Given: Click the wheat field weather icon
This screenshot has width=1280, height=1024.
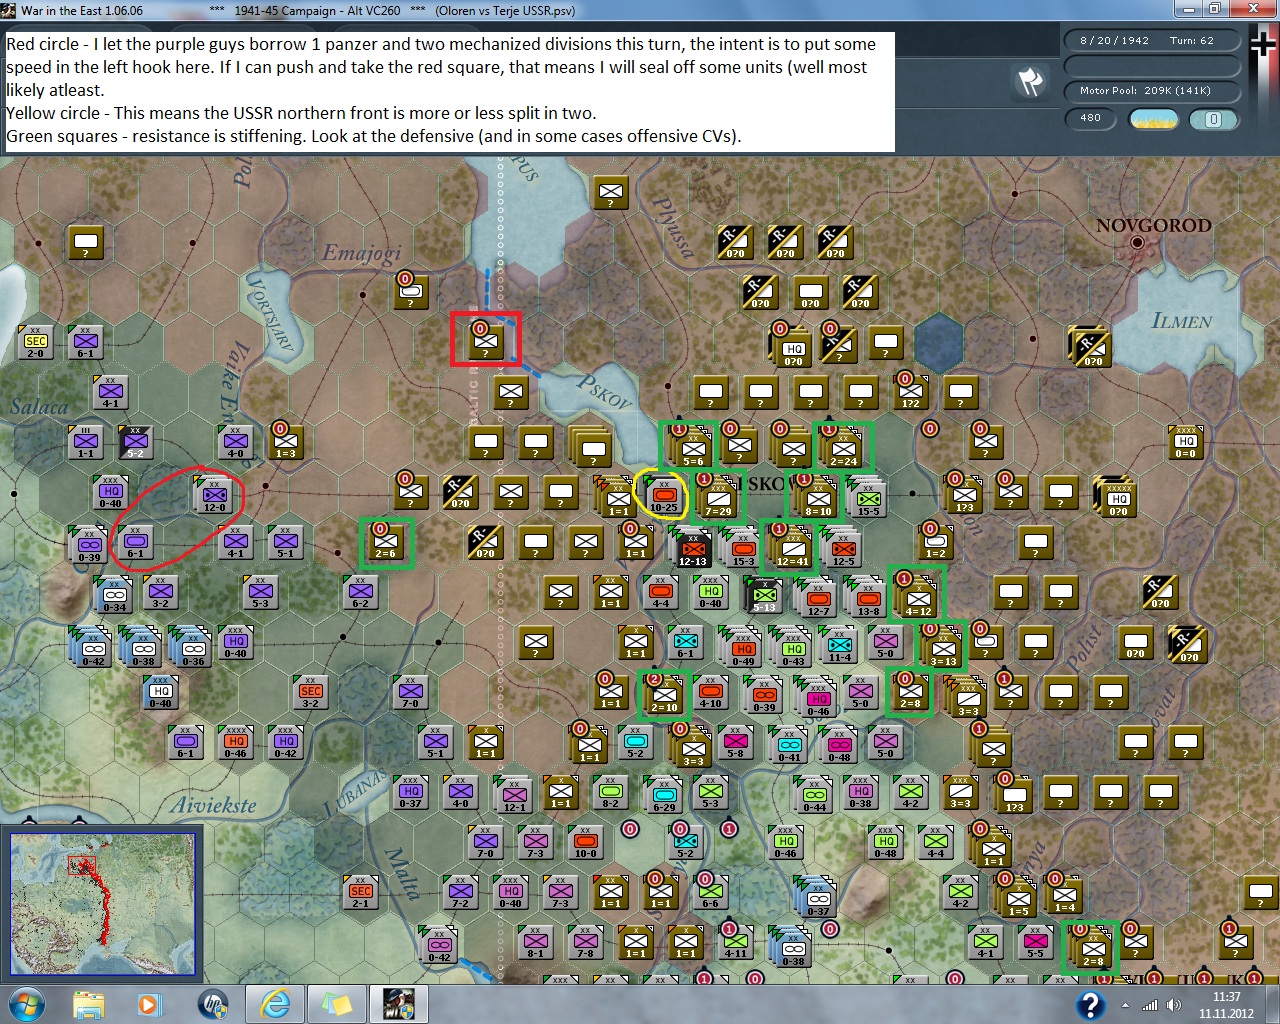Looking at the screenshot, I should click(x=1153, y=119).
